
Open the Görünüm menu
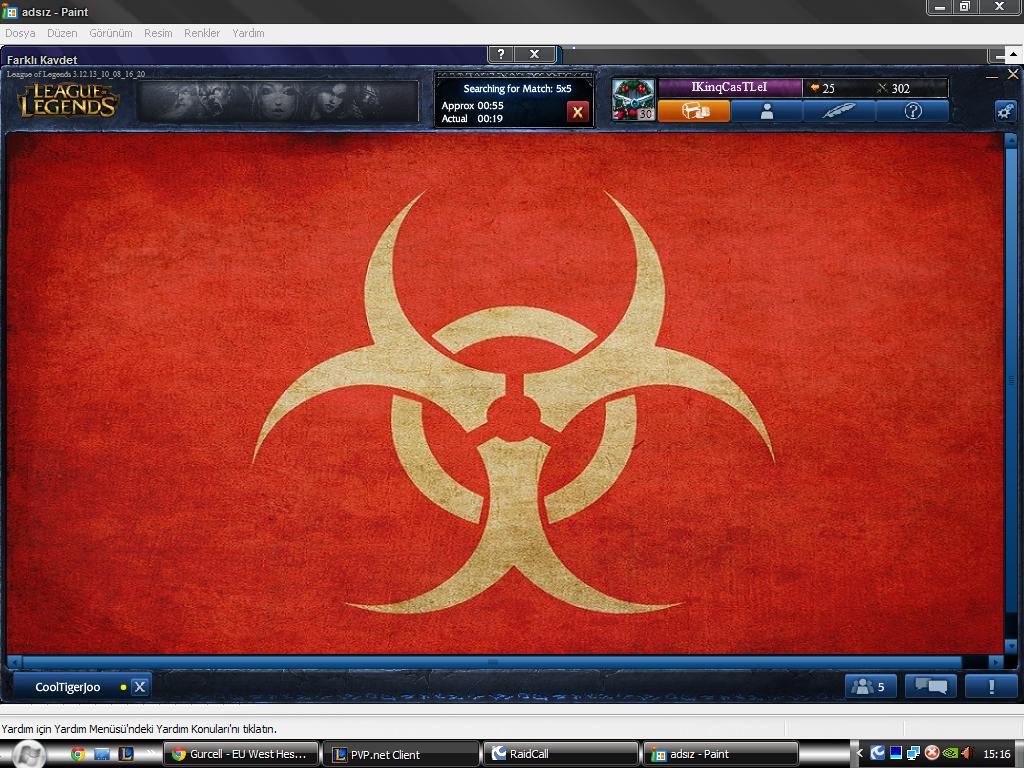(x=110, y=33)
